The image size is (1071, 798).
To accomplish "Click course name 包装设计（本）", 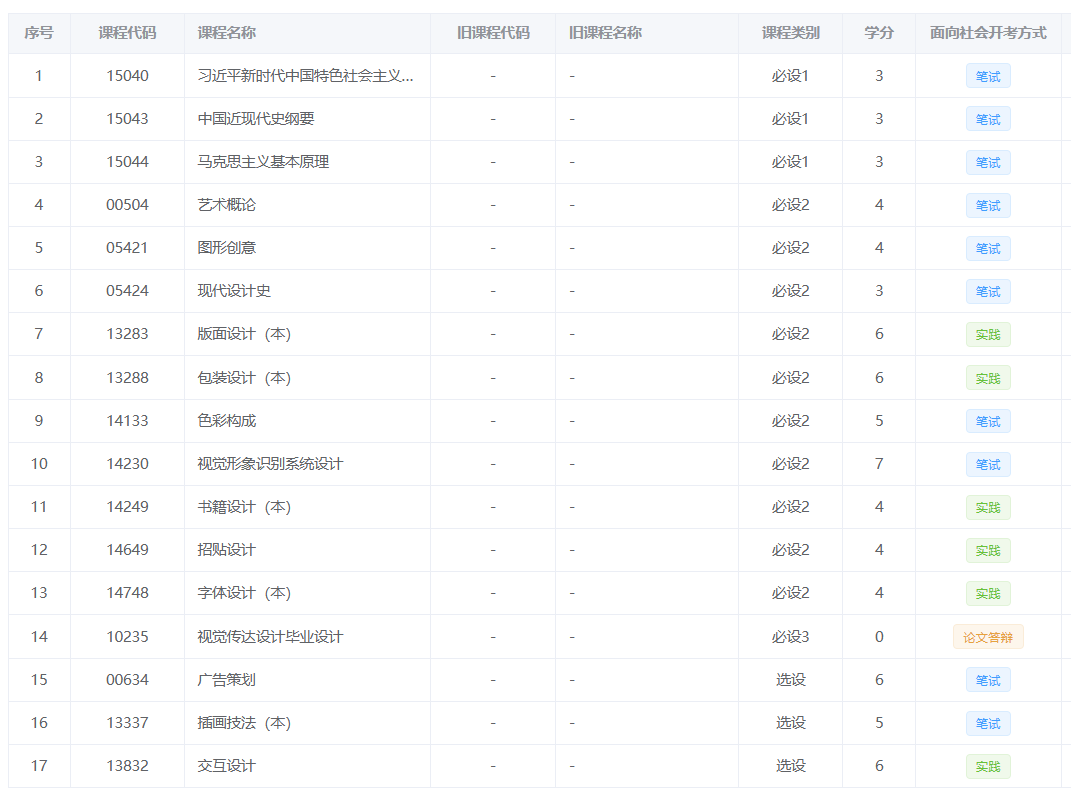I will pyautogui.click(x=245, y=378).
